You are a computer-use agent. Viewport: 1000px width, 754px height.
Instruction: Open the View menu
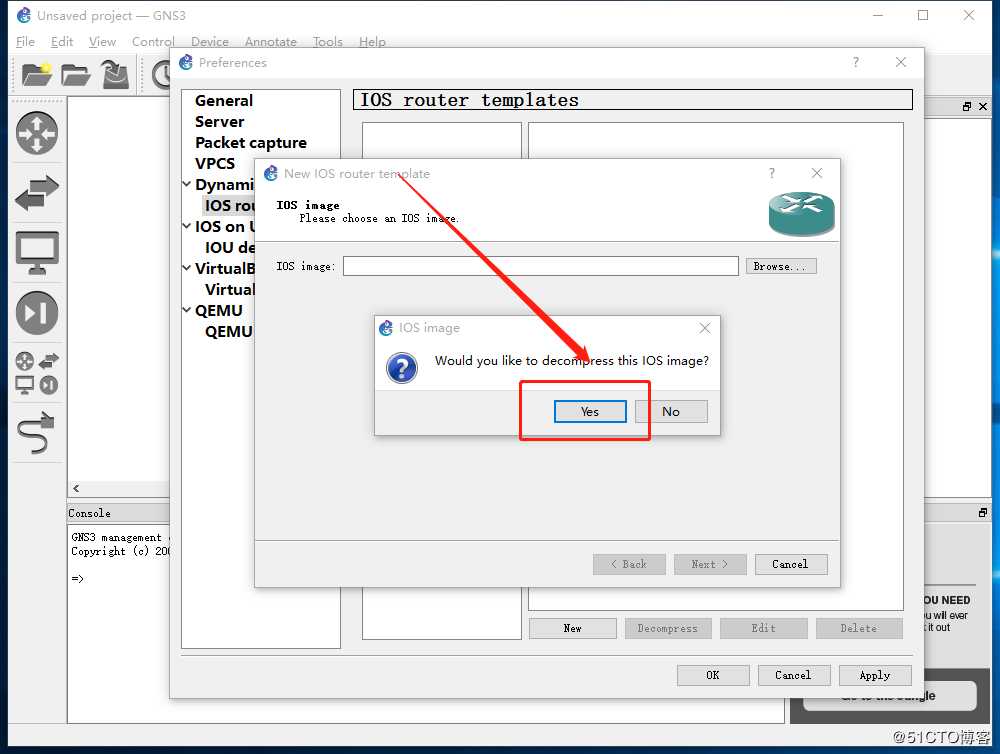pos(102,41)
